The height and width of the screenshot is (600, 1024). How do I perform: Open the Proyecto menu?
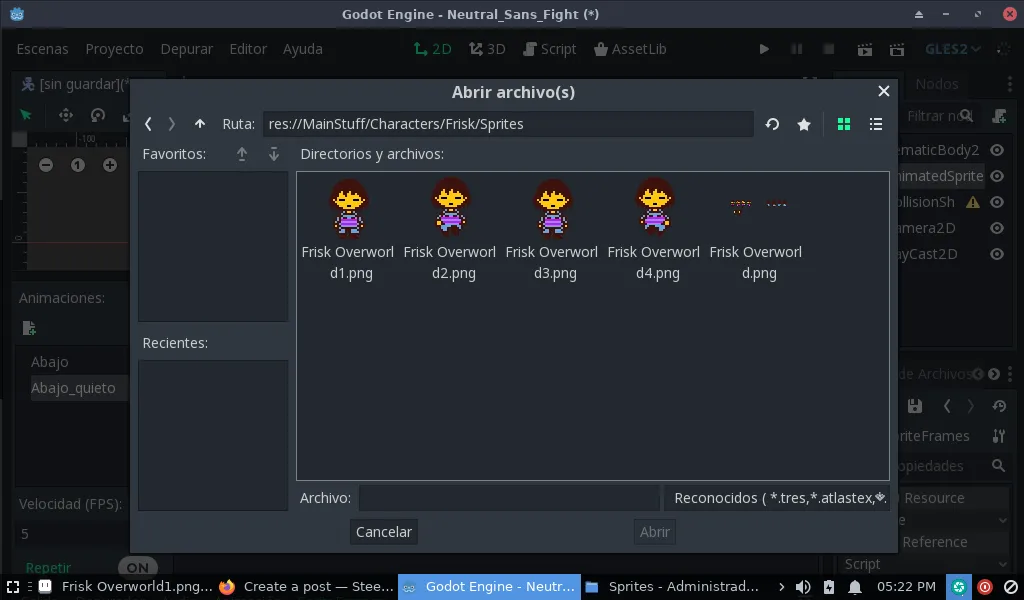[x=114, y=49]
